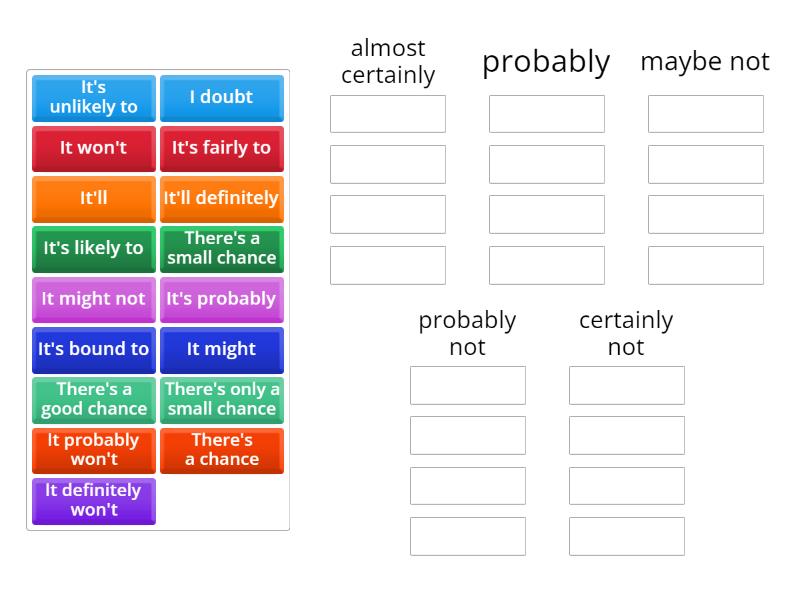Click "There's a good chance" tile
This screenshot has width=800, height=600.
coord(93,401)
